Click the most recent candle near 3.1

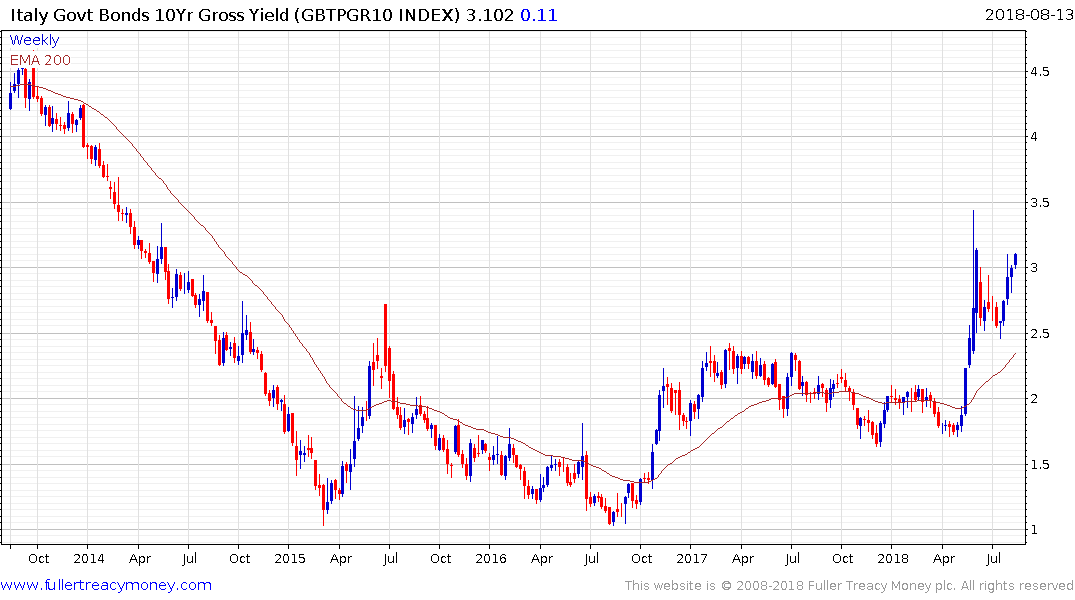(x=1015, y=259)
